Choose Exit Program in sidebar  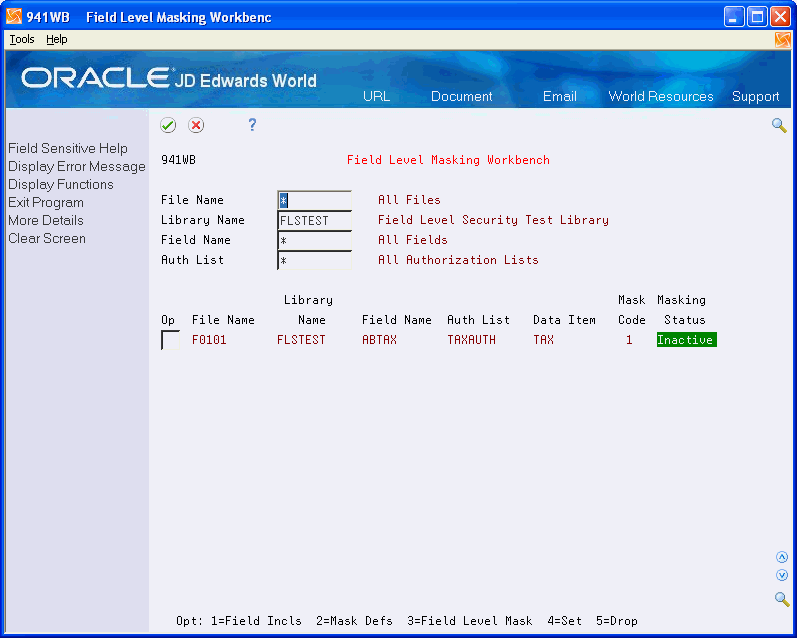coord(46,202)
